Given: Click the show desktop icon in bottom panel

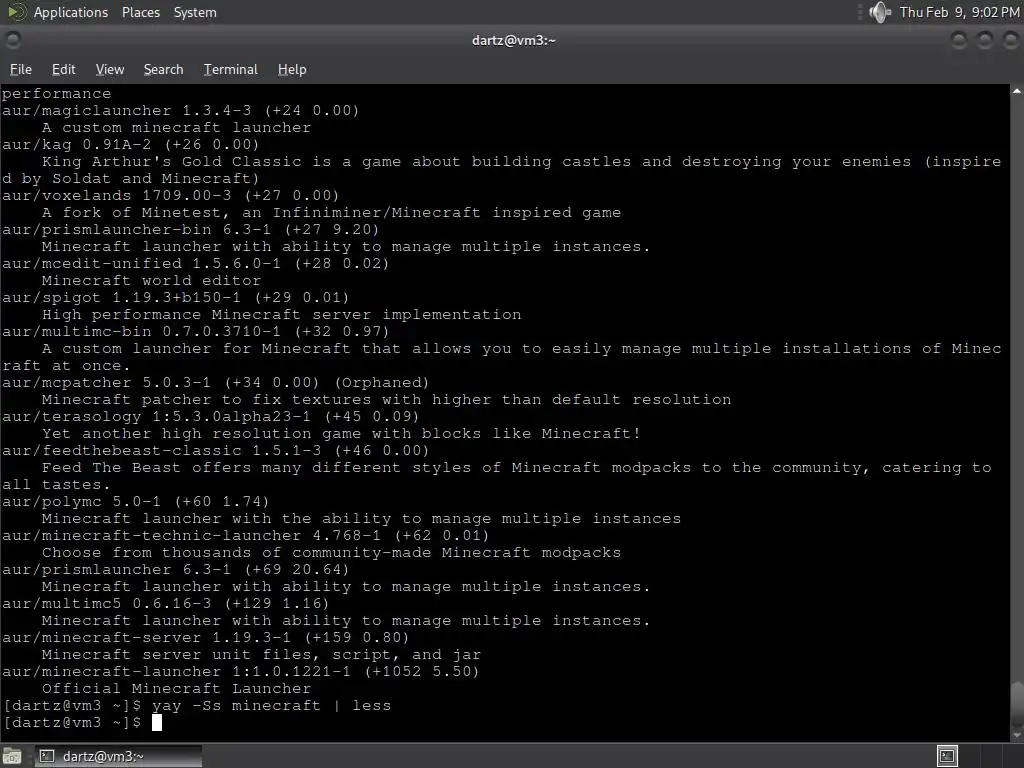Looking at the screenshot, I should (12, 756).
